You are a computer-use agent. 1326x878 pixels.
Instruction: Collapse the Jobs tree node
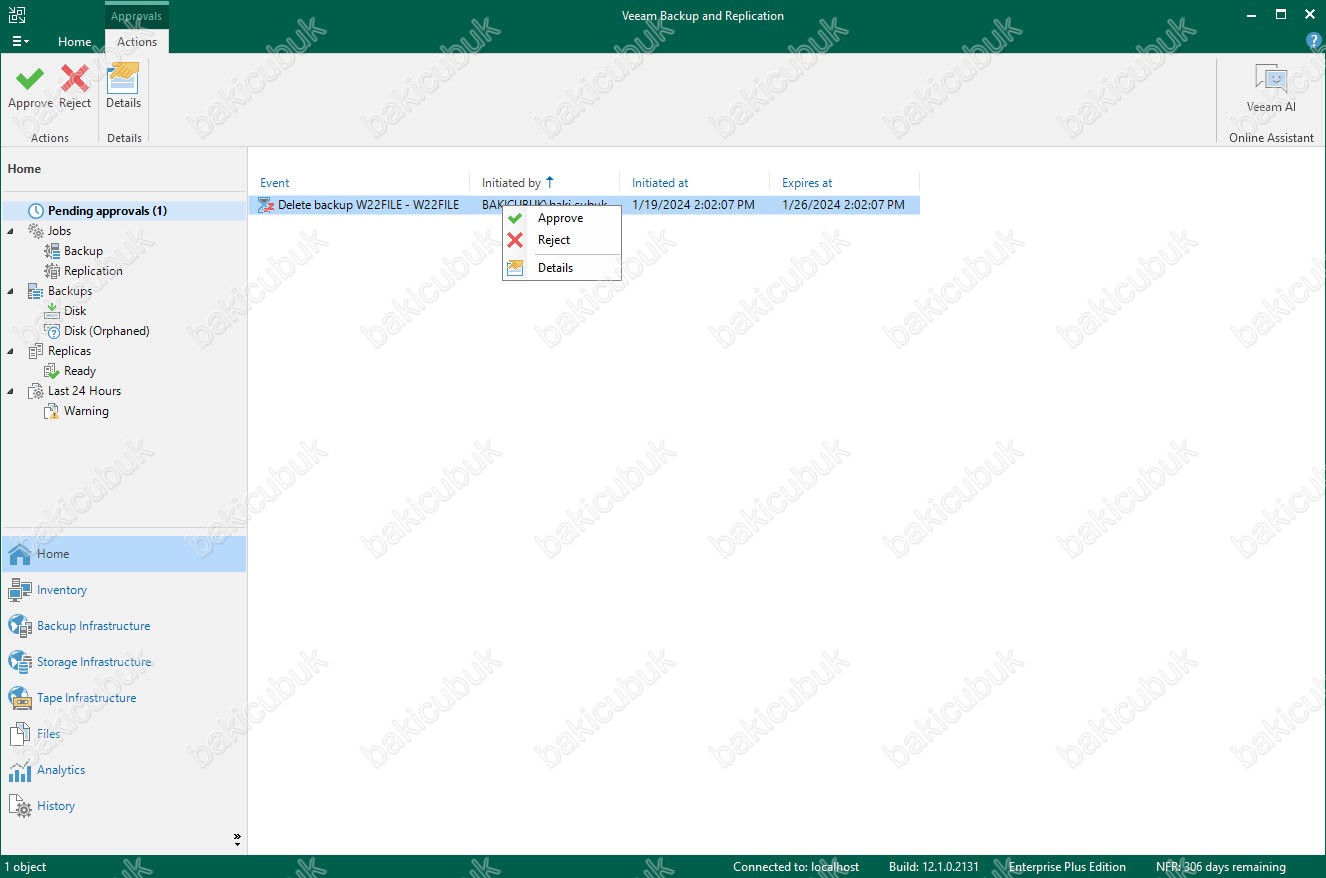11,231
